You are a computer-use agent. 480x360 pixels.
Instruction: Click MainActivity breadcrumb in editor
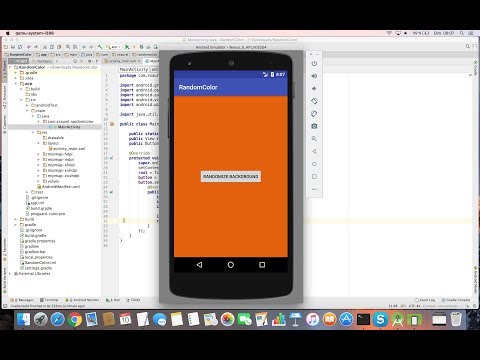point(134,69)
